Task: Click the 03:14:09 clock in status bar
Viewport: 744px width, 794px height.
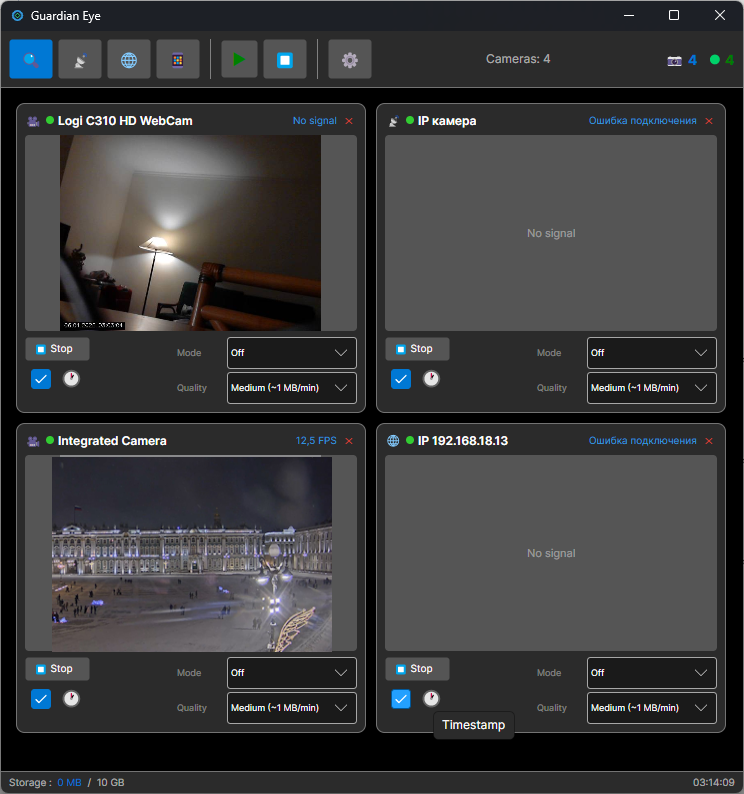Action: (x=714, y=782)
